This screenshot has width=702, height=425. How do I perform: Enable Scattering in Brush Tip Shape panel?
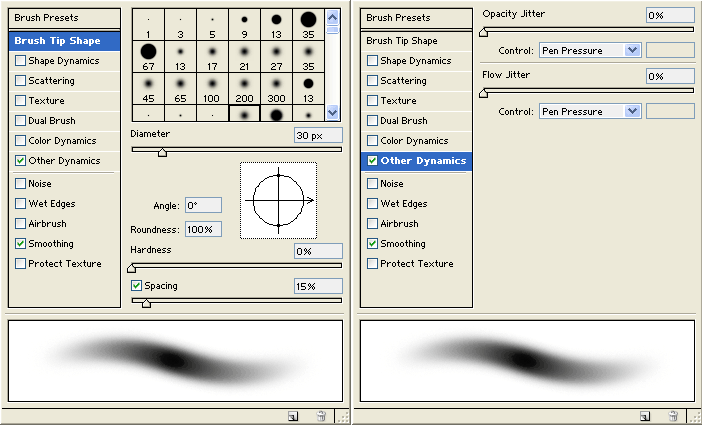click(20, 81)
